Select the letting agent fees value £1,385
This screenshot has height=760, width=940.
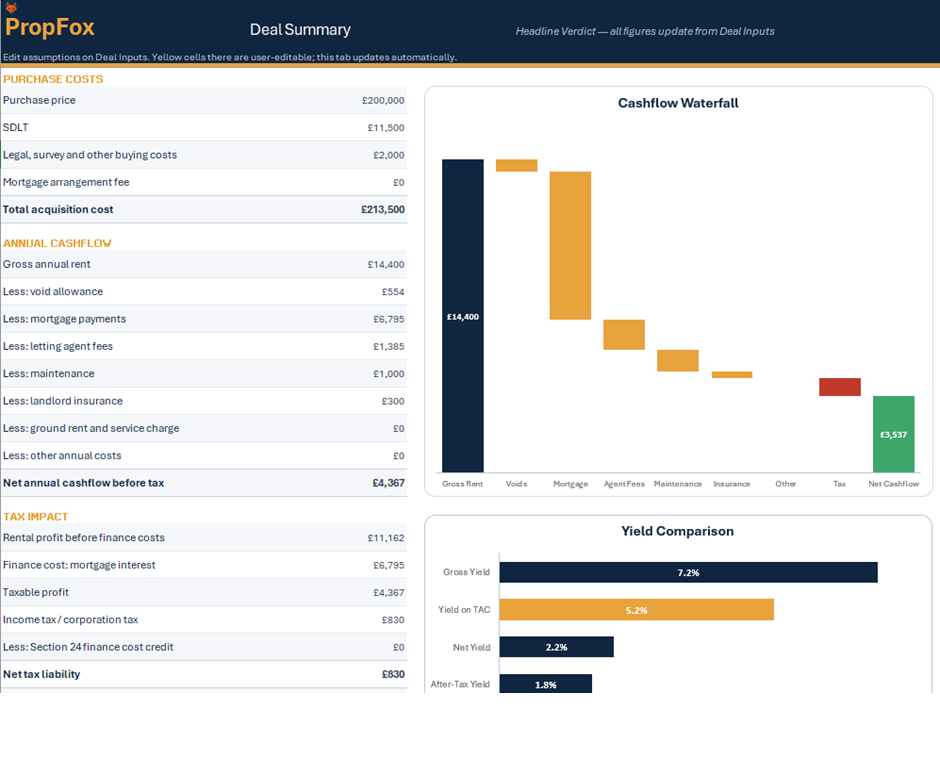click(x=388, y=346)
